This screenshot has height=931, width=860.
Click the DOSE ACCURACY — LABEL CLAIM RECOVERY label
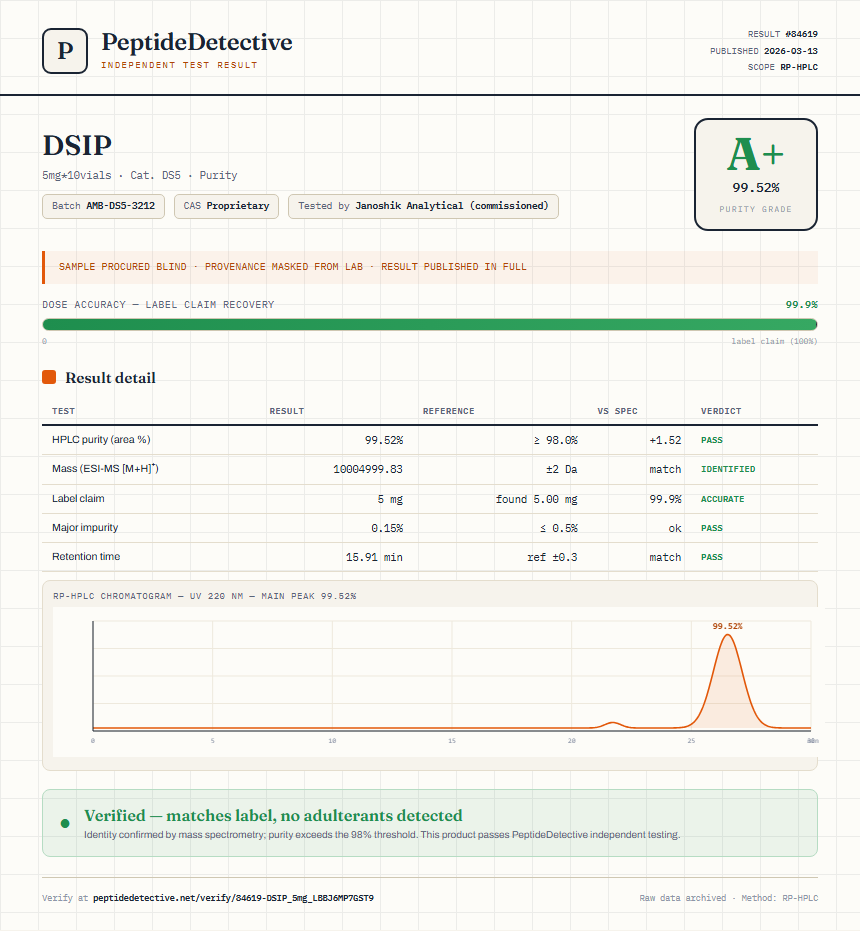click(158, 305)
